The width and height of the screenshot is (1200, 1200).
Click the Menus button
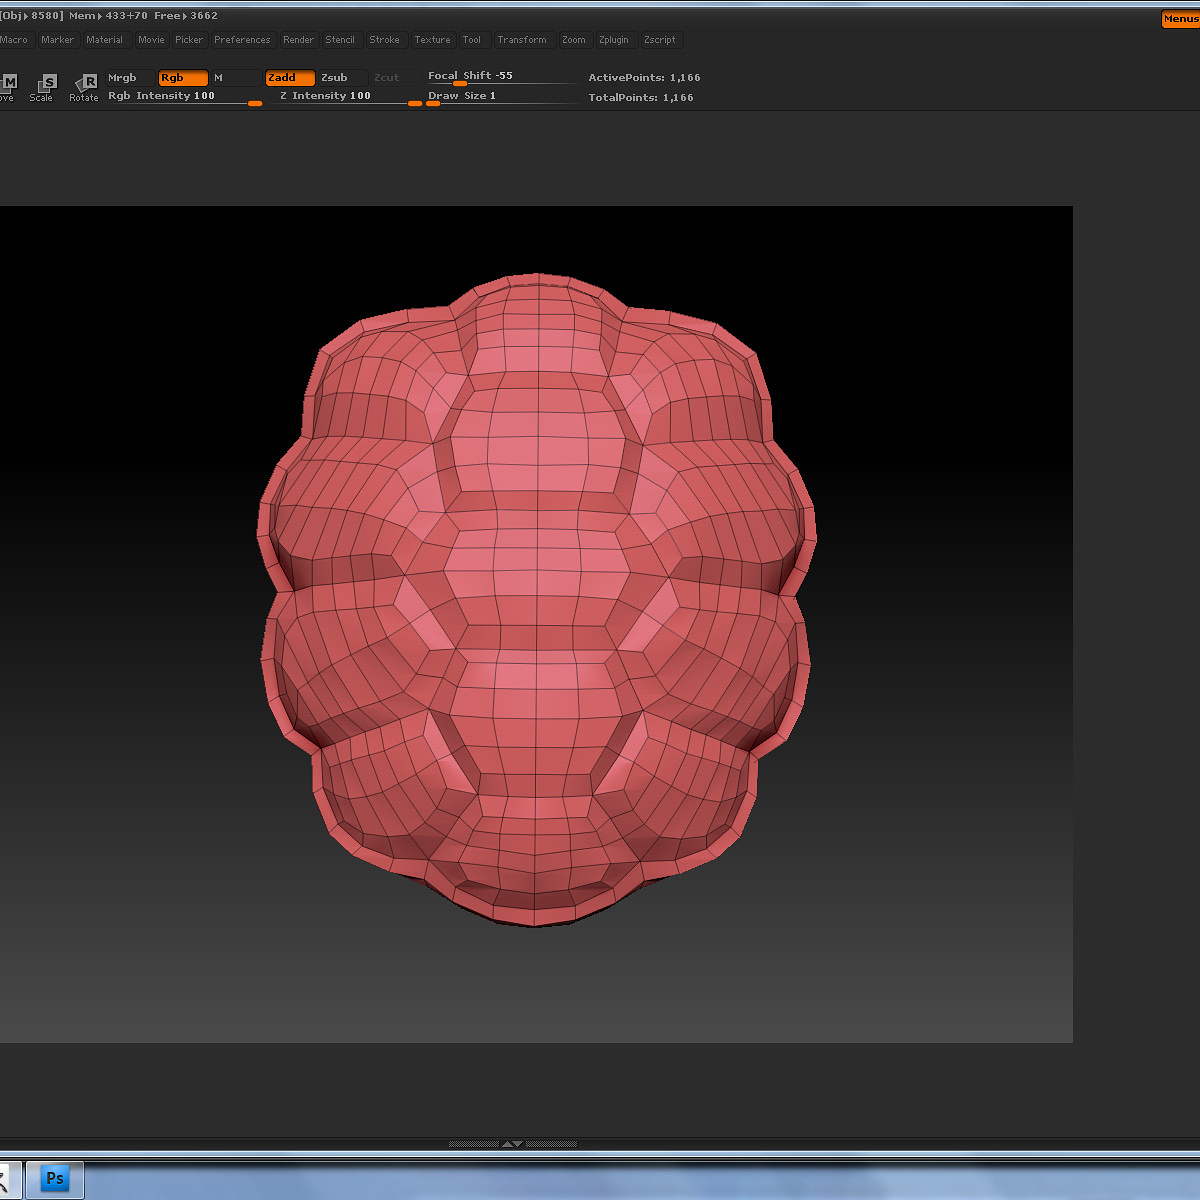[1180, 19]
